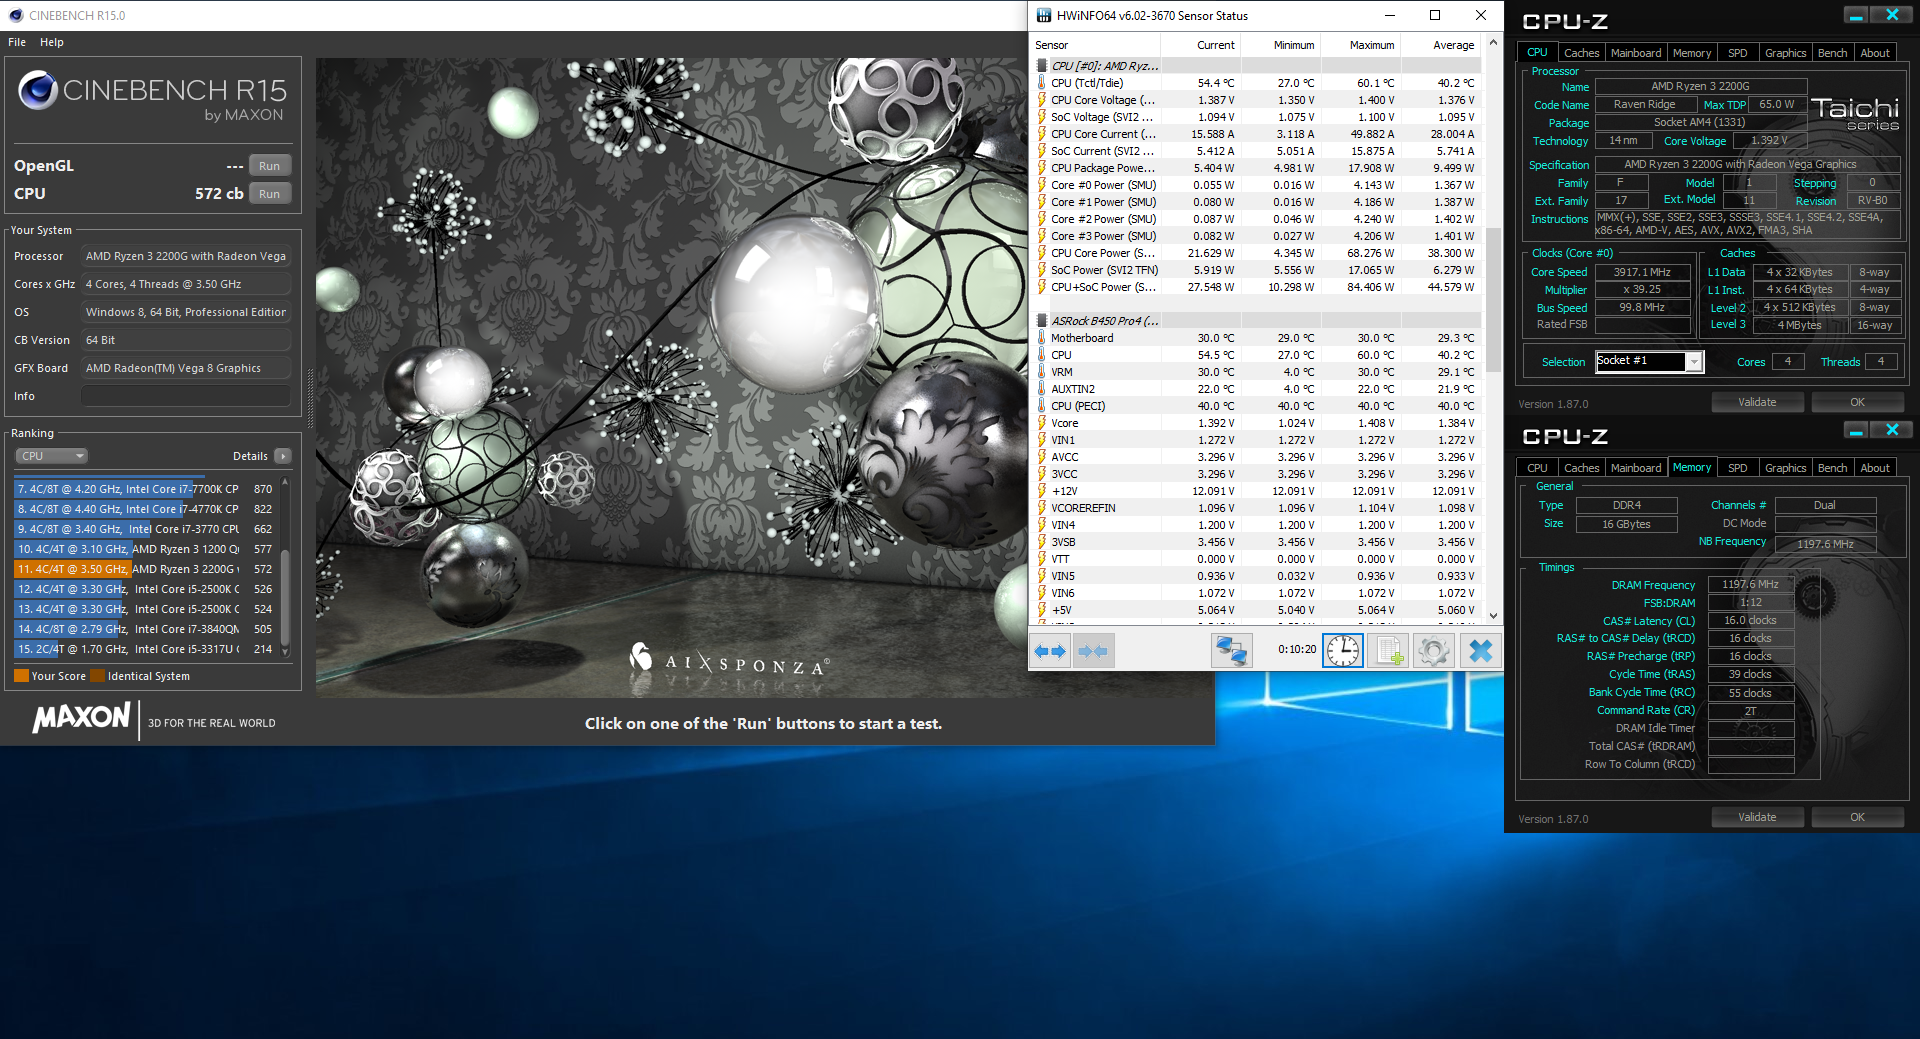This screenshot has width=1920, height=1039.
Task: Minimize the CPU-Z window showing processor details
Action: pos(1856,15)
